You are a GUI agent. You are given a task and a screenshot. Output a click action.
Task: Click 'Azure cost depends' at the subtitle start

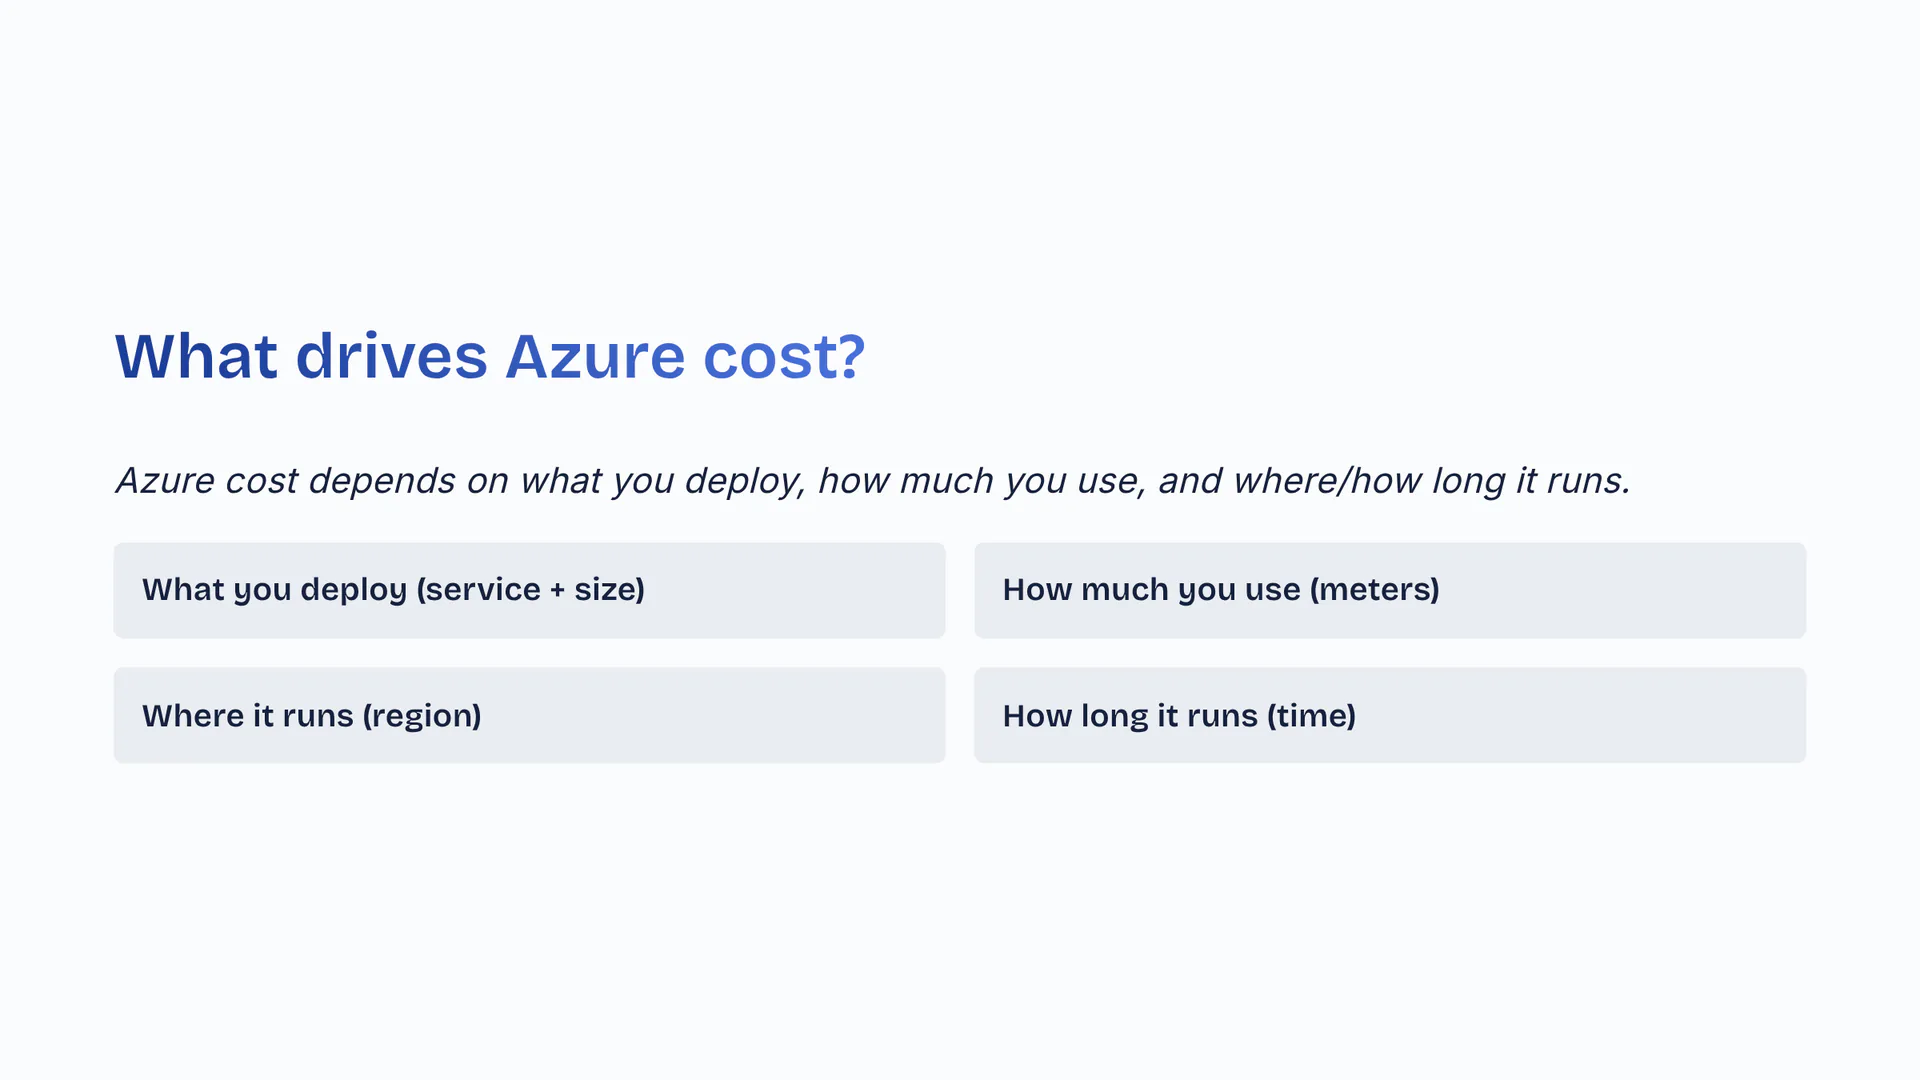285,481
